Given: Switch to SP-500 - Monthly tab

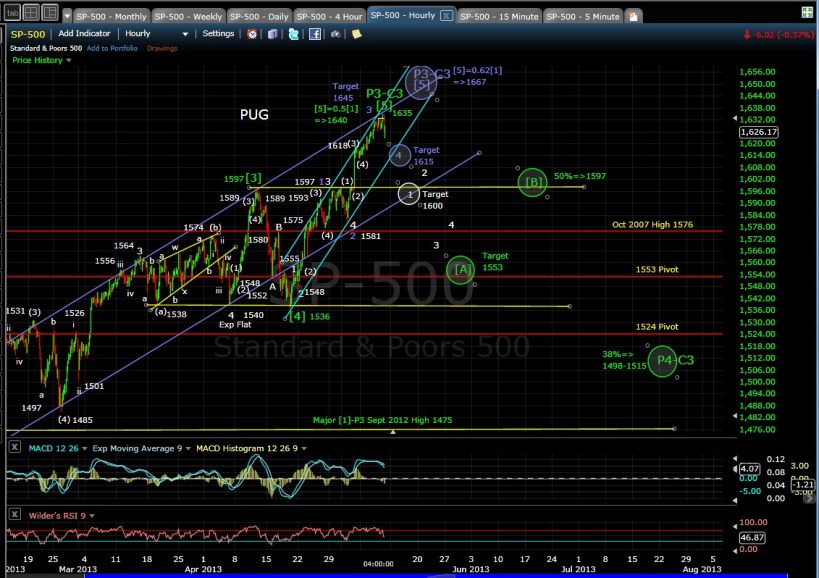Looking at the screenshot, I should coord(111,16).
